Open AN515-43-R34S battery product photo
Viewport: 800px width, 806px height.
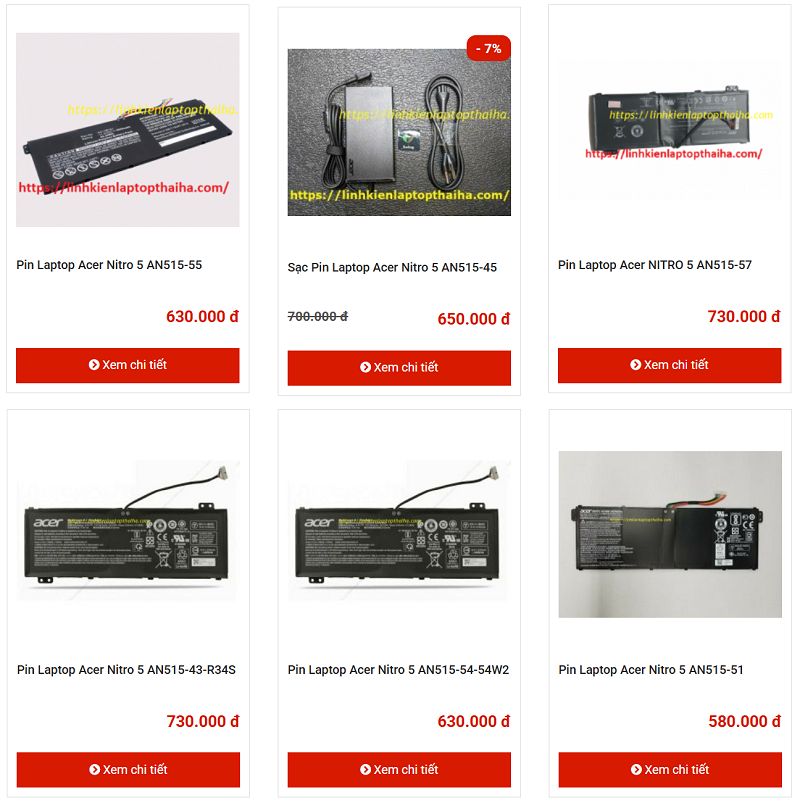click(128, 530)
